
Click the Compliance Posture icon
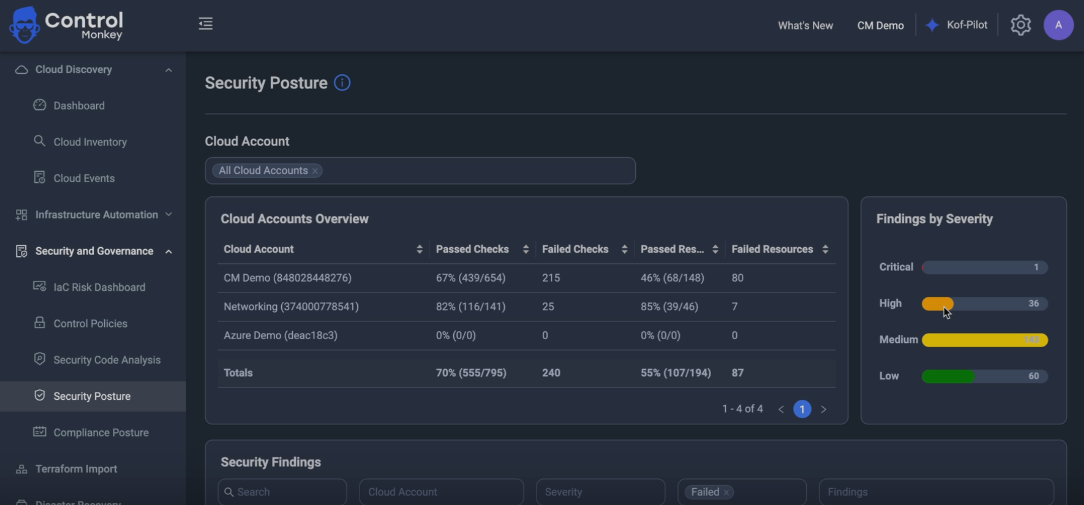pos(39,432)
